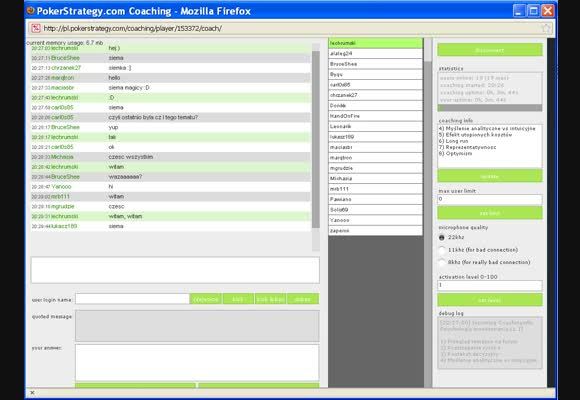Click the set level button
Image resolution: width=580 pixels, height=400 pixels.
click(x=490, y=300)
